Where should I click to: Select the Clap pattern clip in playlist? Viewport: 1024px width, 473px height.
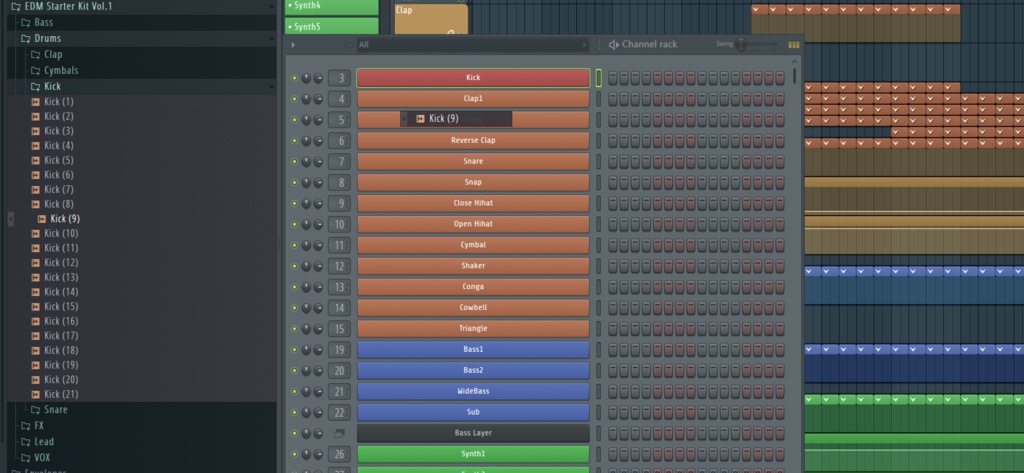point(431,18)
